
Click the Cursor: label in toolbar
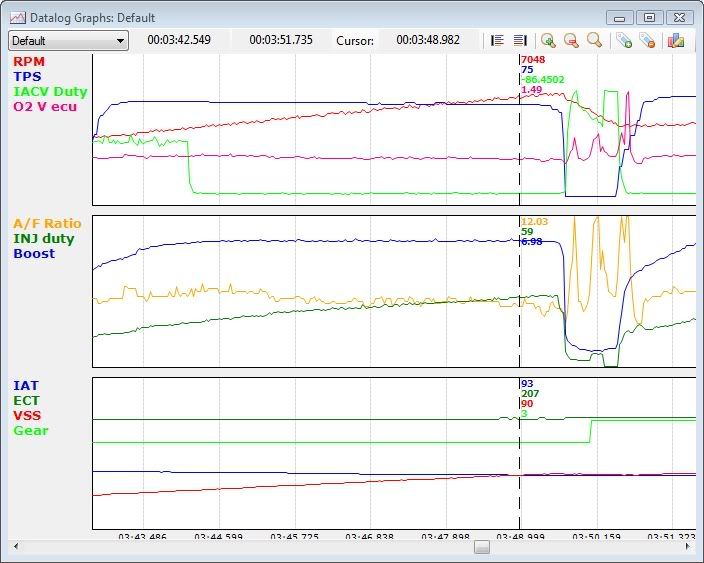pyautogui.click(x=355, y=41)
